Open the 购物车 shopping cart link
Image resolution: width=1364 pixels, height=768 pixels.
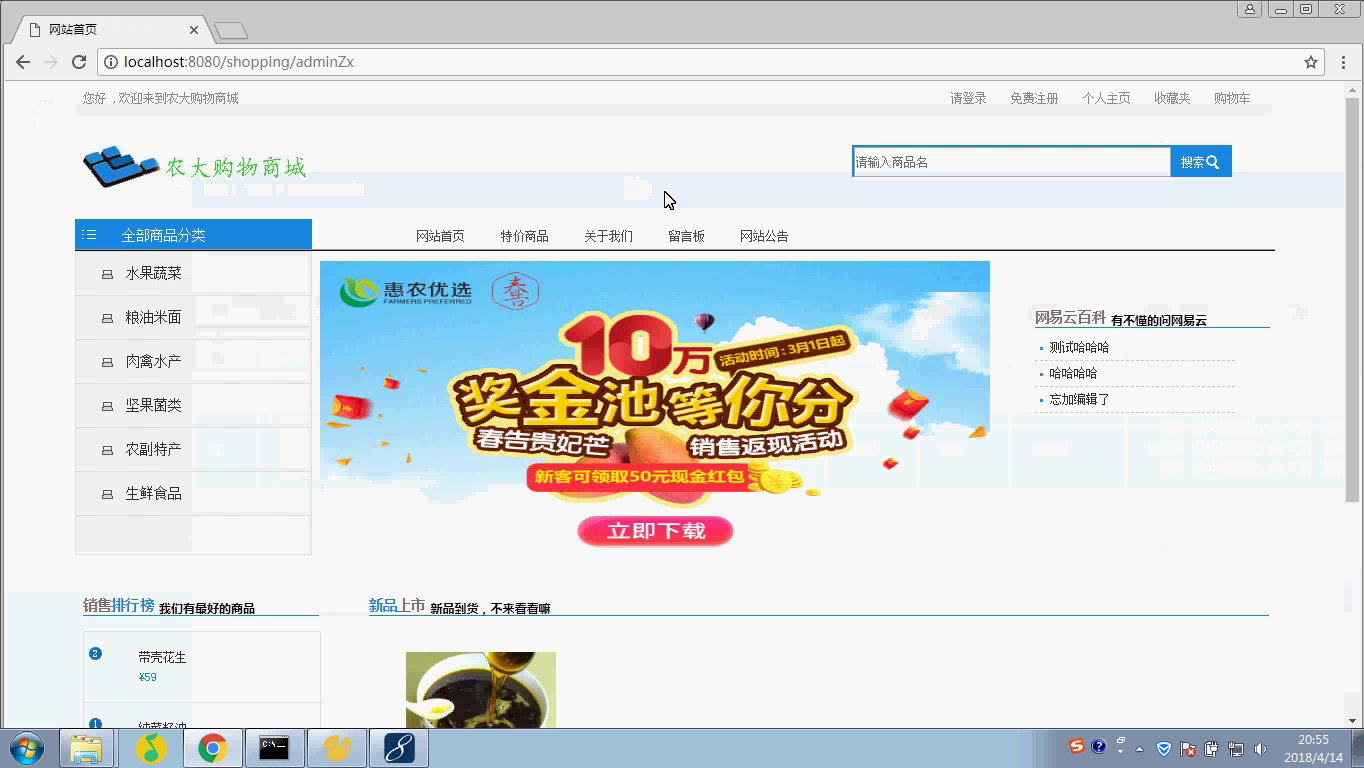(x=1232, y=98)
